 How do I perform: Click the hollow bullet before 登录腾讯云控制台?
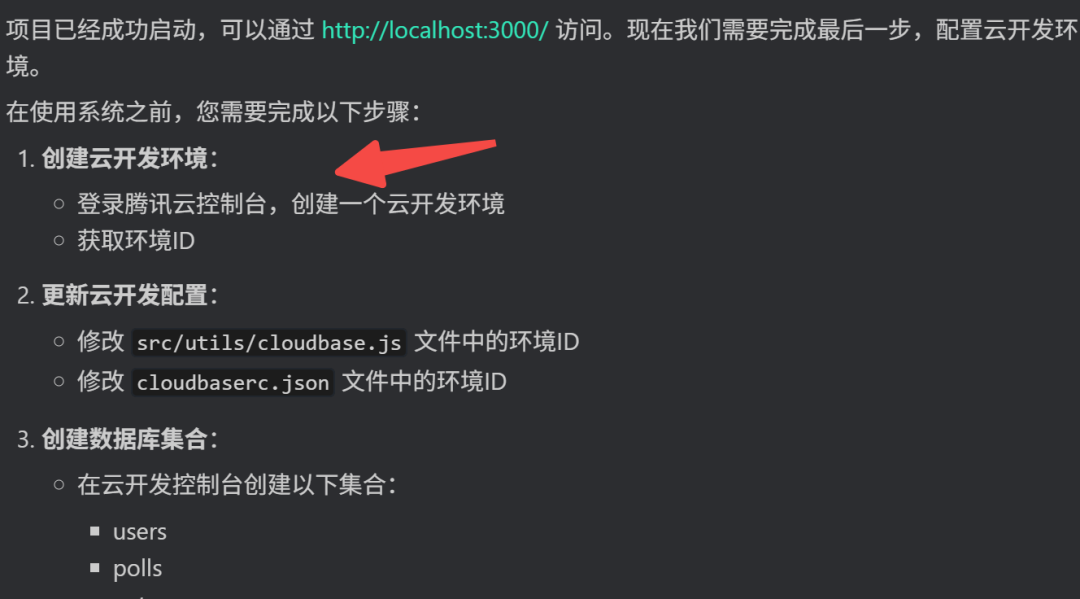coord(59,204)
